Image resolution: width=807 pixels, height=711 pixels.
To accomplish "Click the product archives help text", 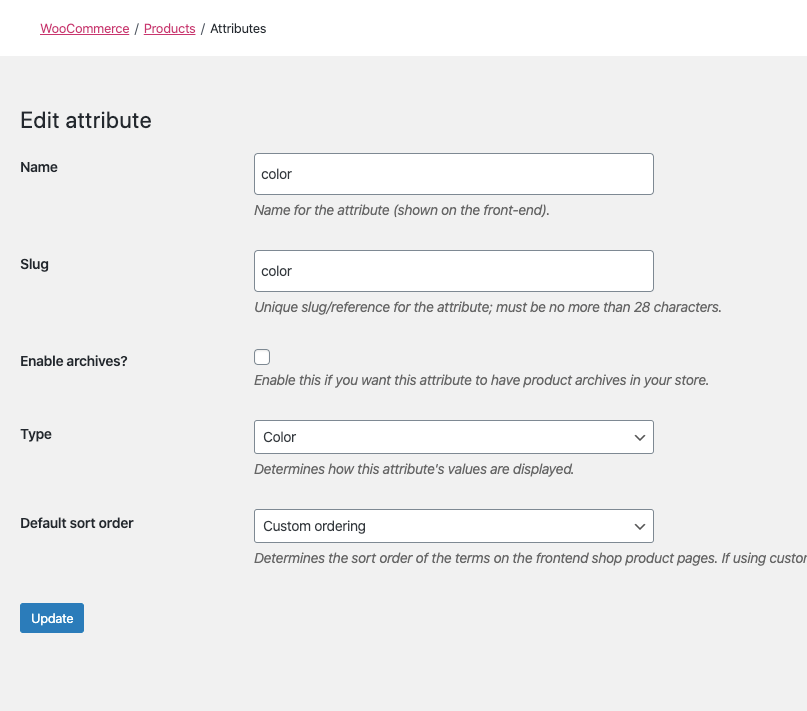I will [x=481, y=381].
